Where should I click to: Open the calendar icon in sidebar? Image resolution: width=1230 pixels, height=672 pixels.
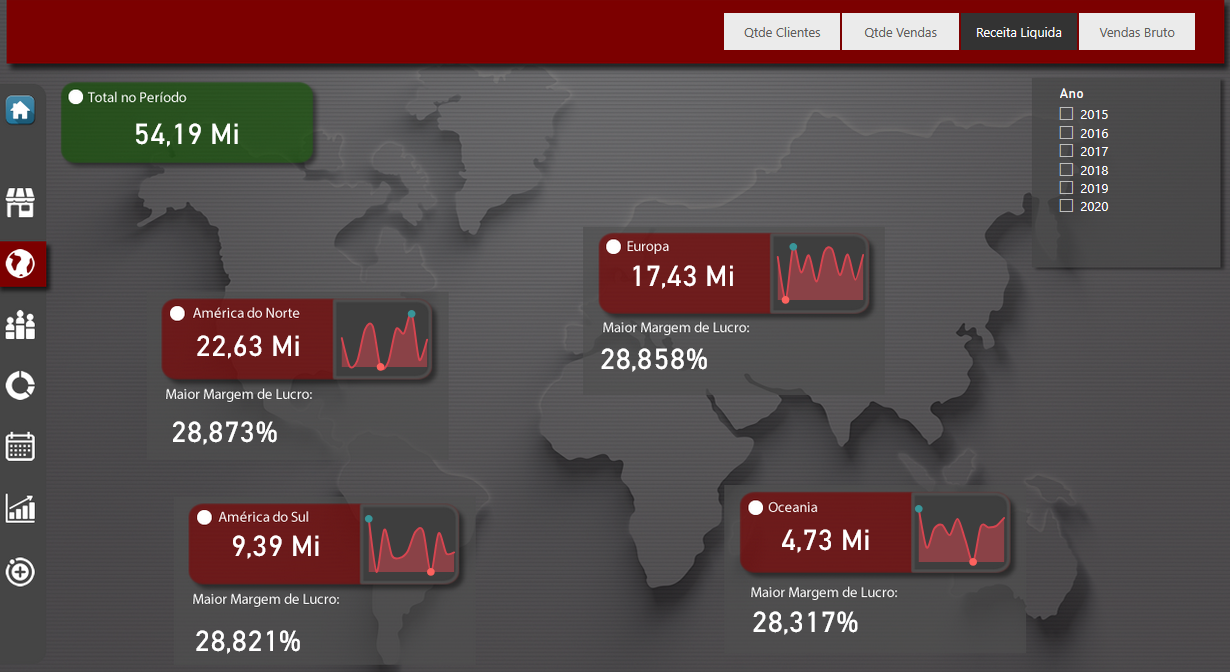(x=20, y=446)
